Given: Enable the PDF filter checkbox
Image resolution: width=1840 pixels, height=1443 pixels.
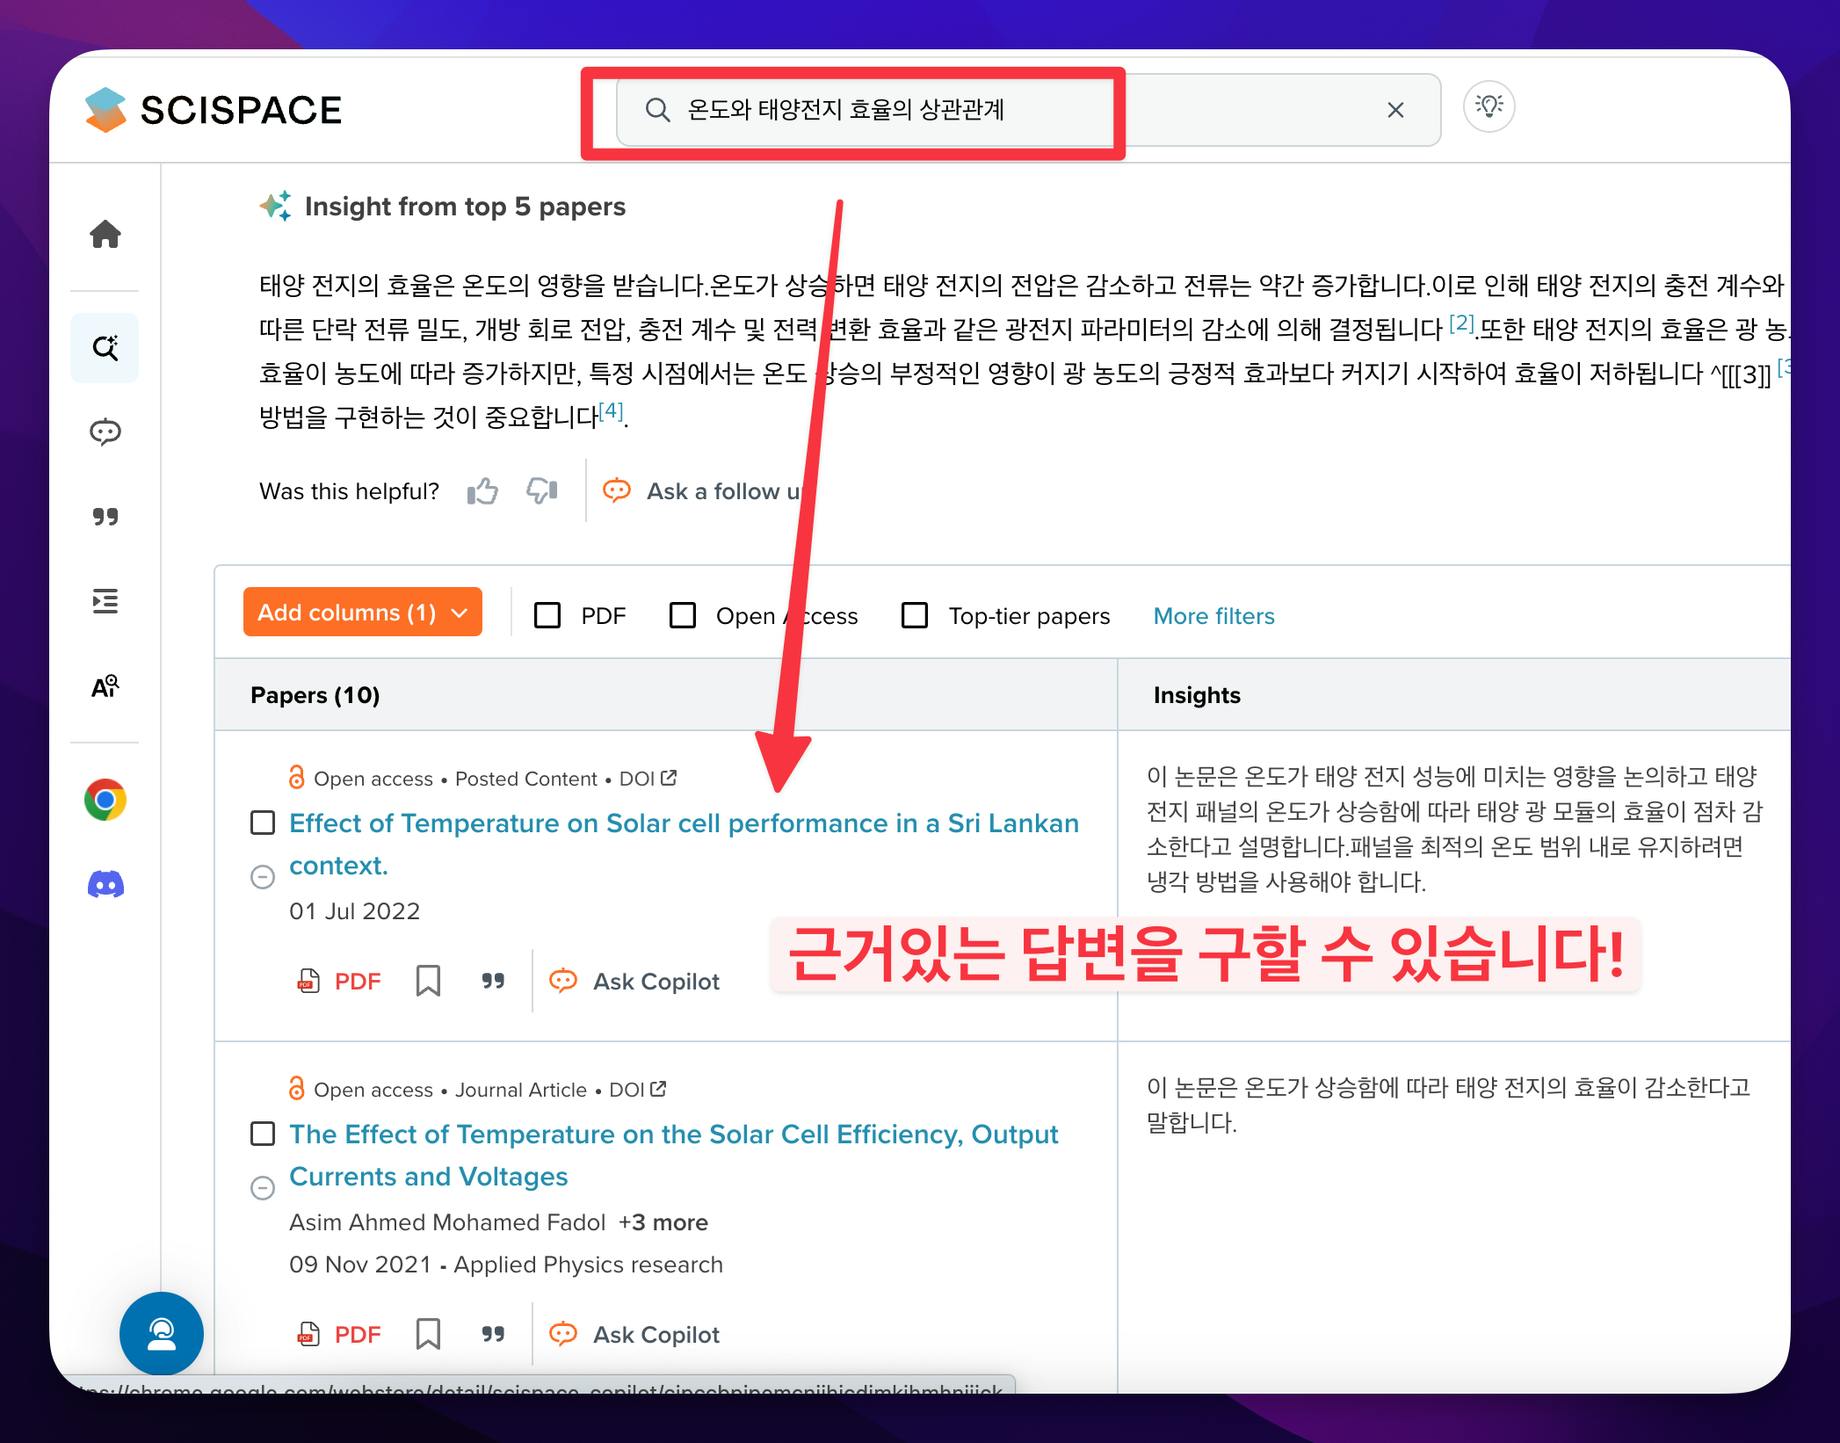Looking at the screenshot, I should 548,615.
